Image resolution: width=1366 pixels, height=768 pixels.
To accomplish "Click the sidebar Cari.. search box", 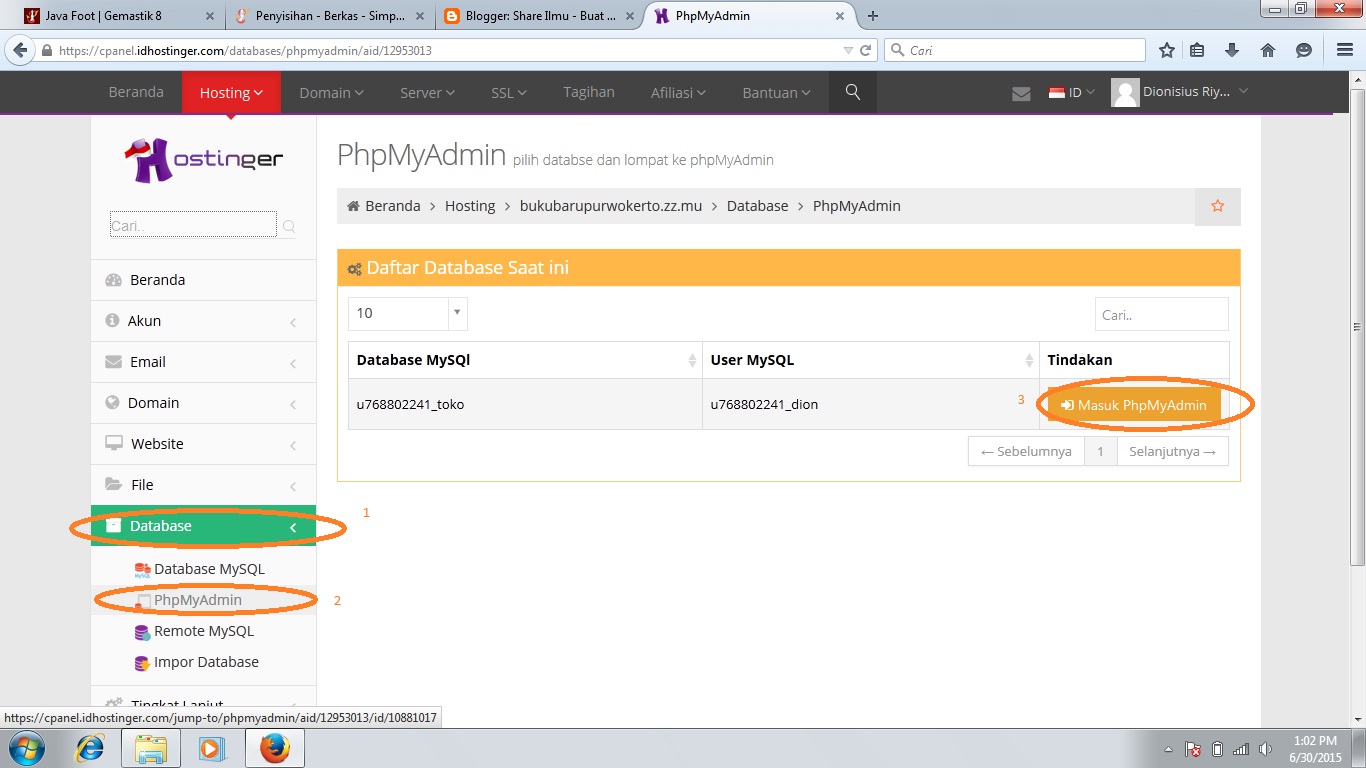I will click(x=192, y=225).
